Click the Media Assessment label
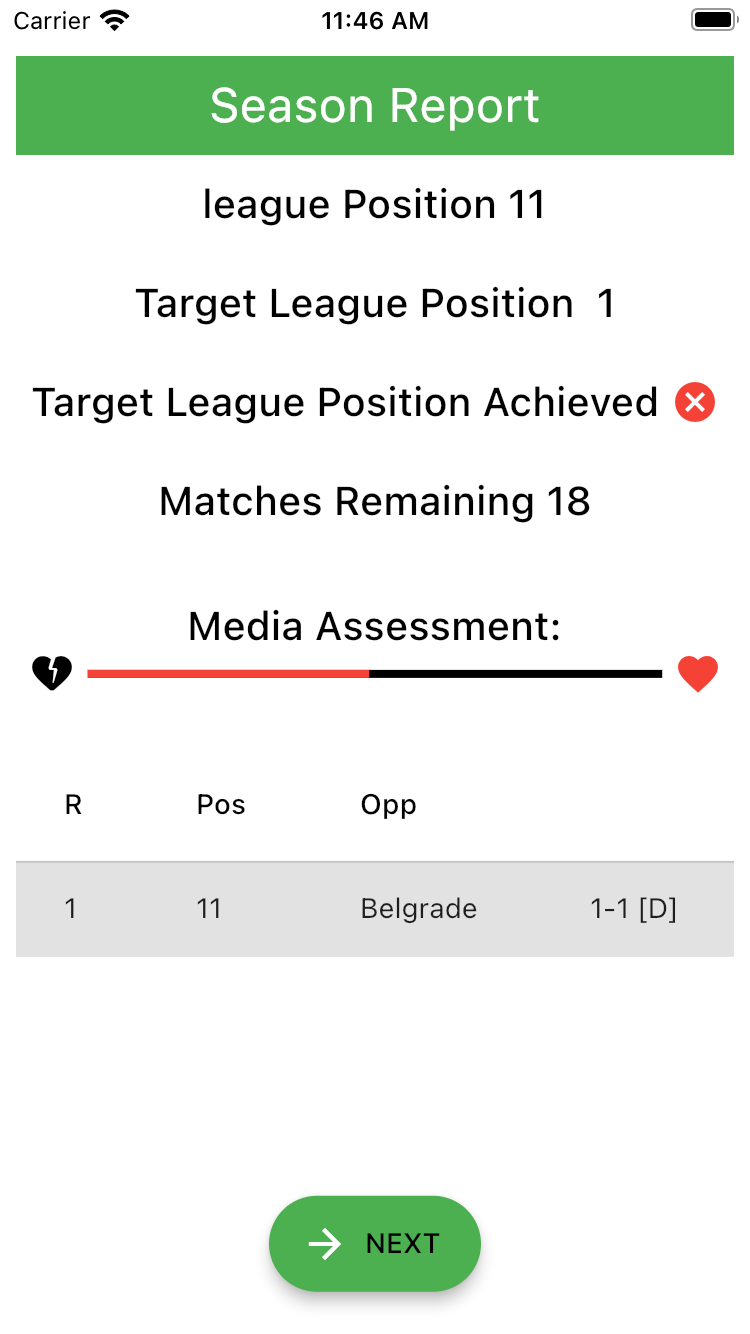 coord(375,627)
